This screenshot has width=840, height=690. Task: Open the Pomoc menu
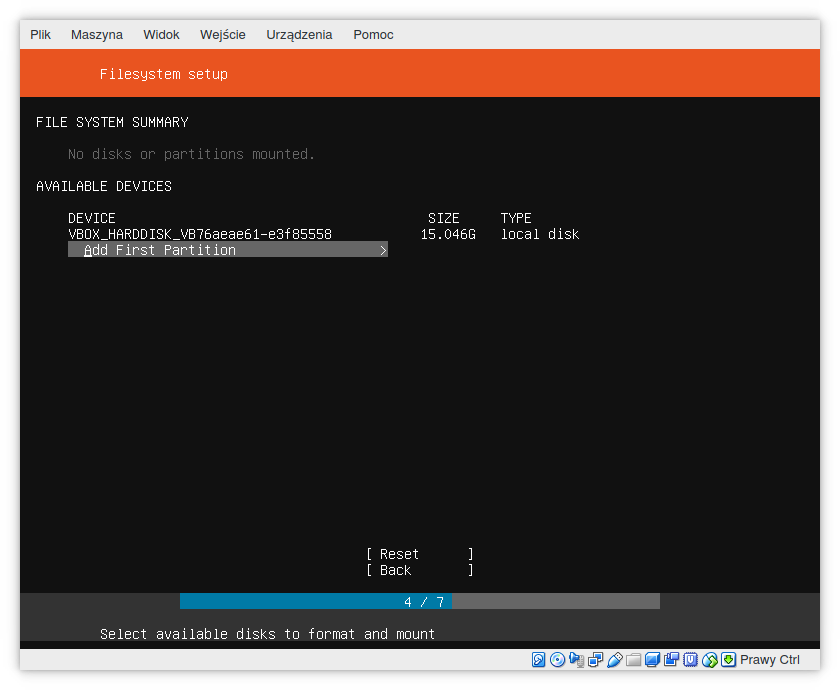tap(373, 35)
